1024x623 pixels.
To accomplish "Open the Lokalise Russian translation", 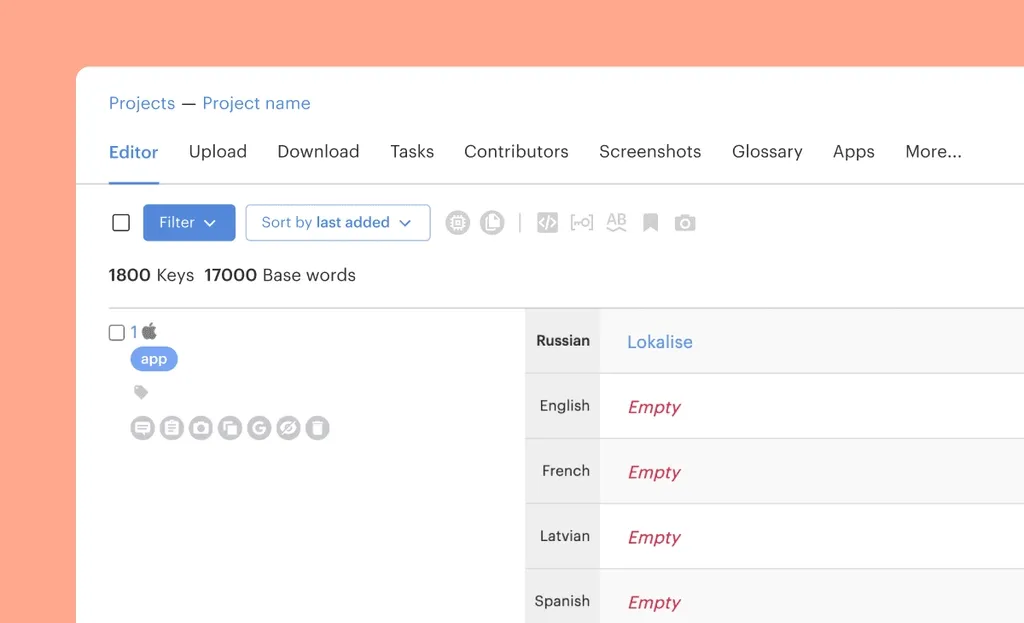I will click(x=659, y=342).
